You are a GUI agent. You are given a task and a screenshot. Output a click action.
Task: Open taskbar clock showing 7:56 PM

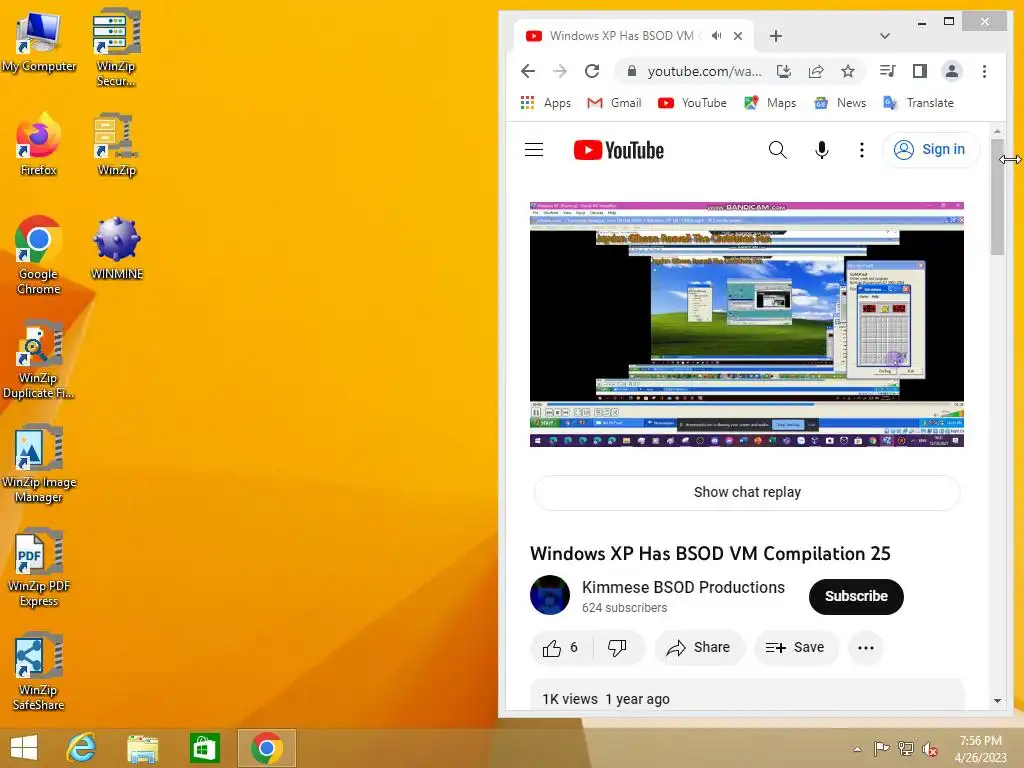[980, 749]
